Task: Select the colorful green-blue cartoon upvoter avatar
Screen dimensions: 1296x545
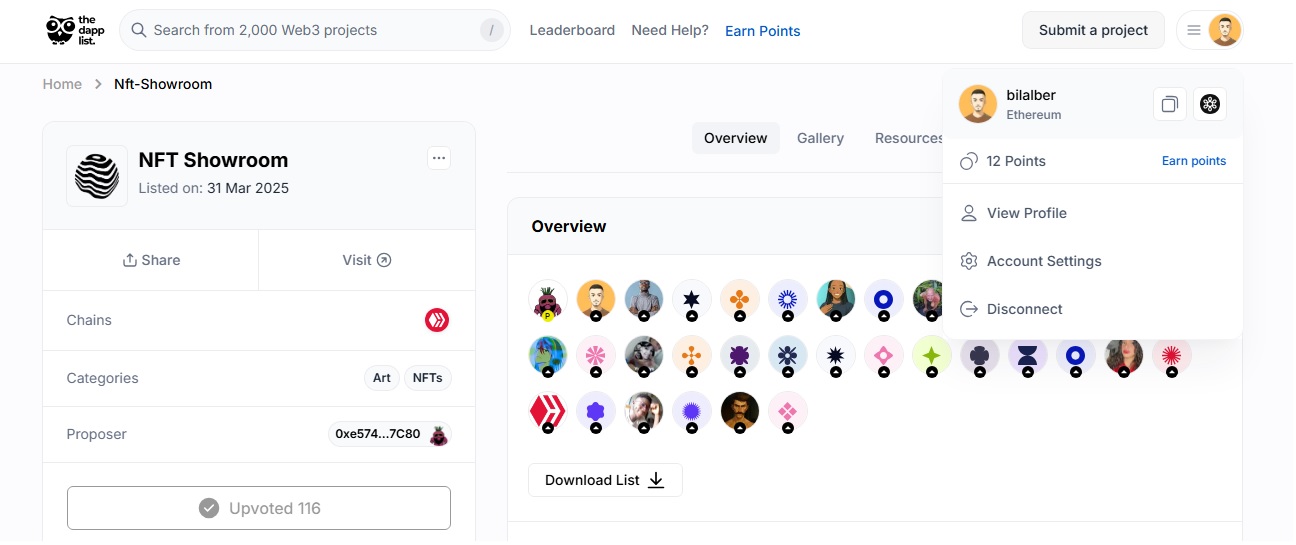Action: pyautogui.click(x=548, y=355)
